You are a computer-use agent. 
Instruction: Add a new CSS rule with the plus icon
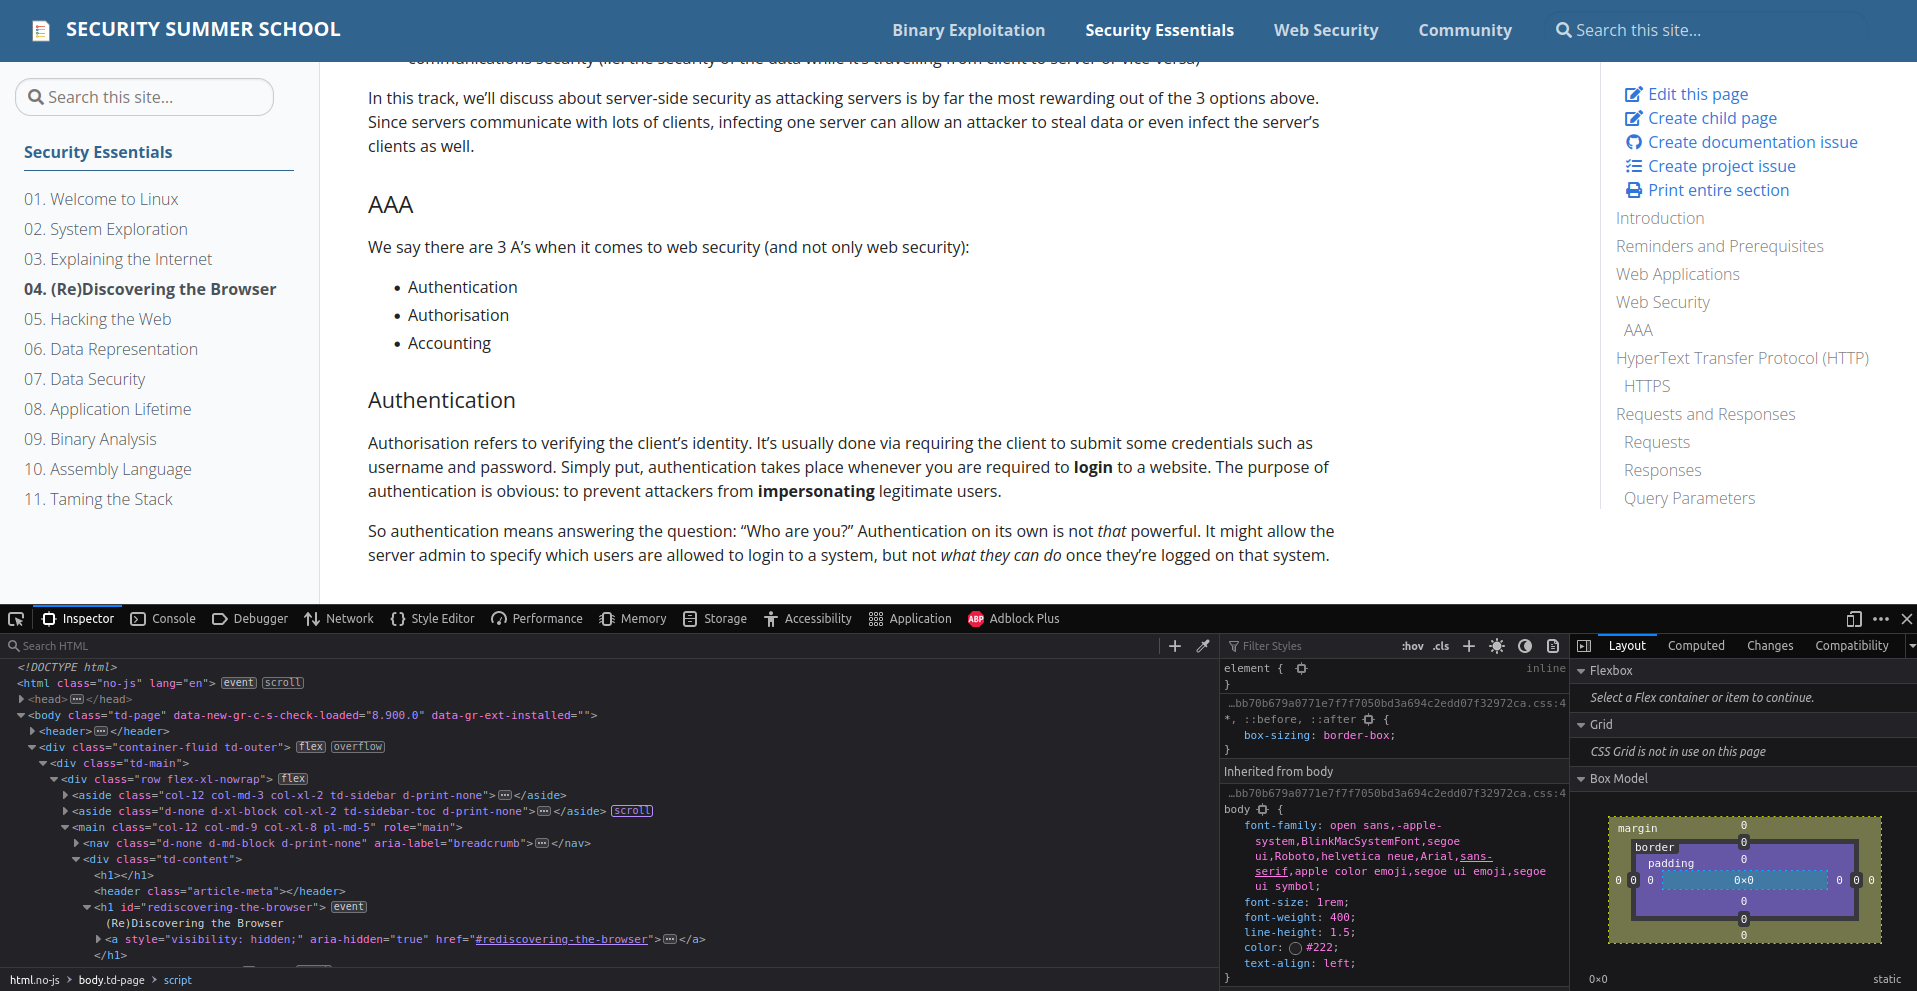coord(1468,646)
